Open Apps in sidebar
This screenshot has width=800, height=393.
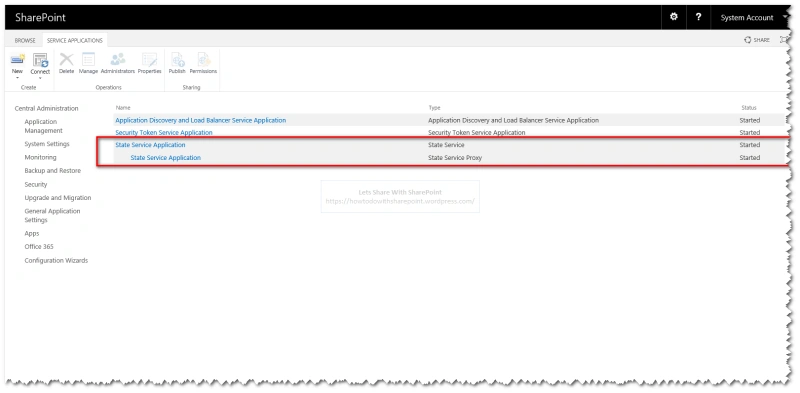[x=32, y=233]
